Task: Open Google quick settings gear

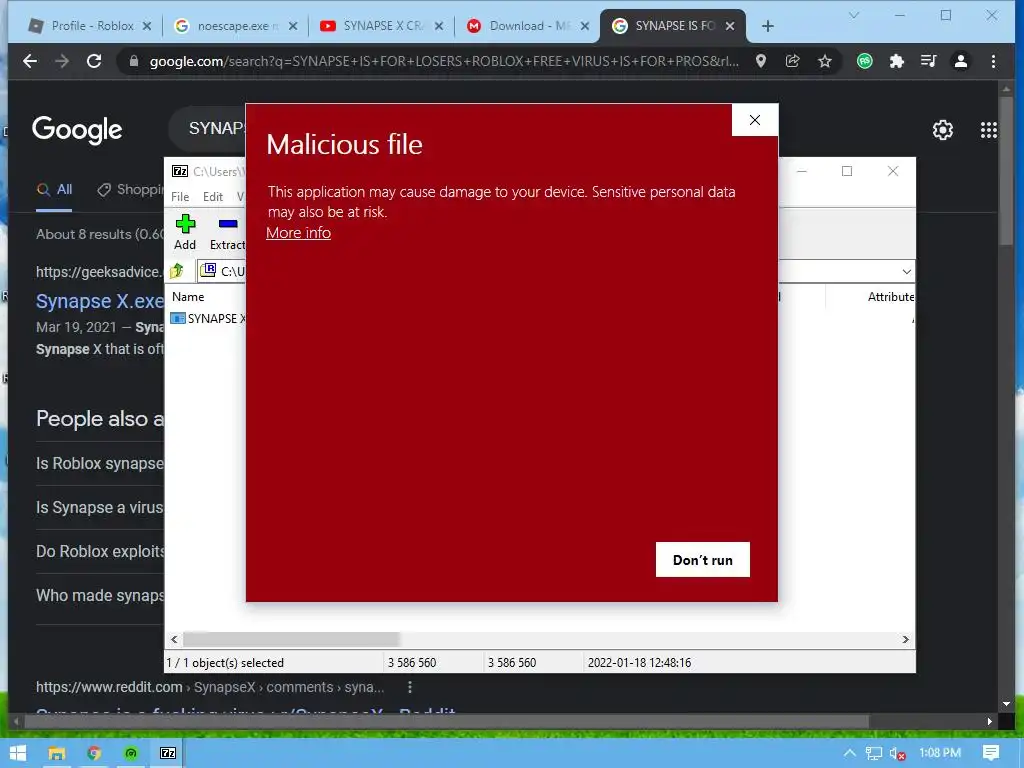Action: click(x=942, y=130)
